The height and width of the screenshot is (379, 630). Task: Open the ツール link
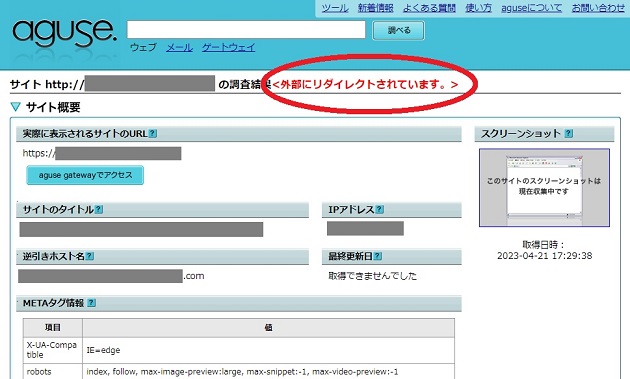tap(335, 8)
